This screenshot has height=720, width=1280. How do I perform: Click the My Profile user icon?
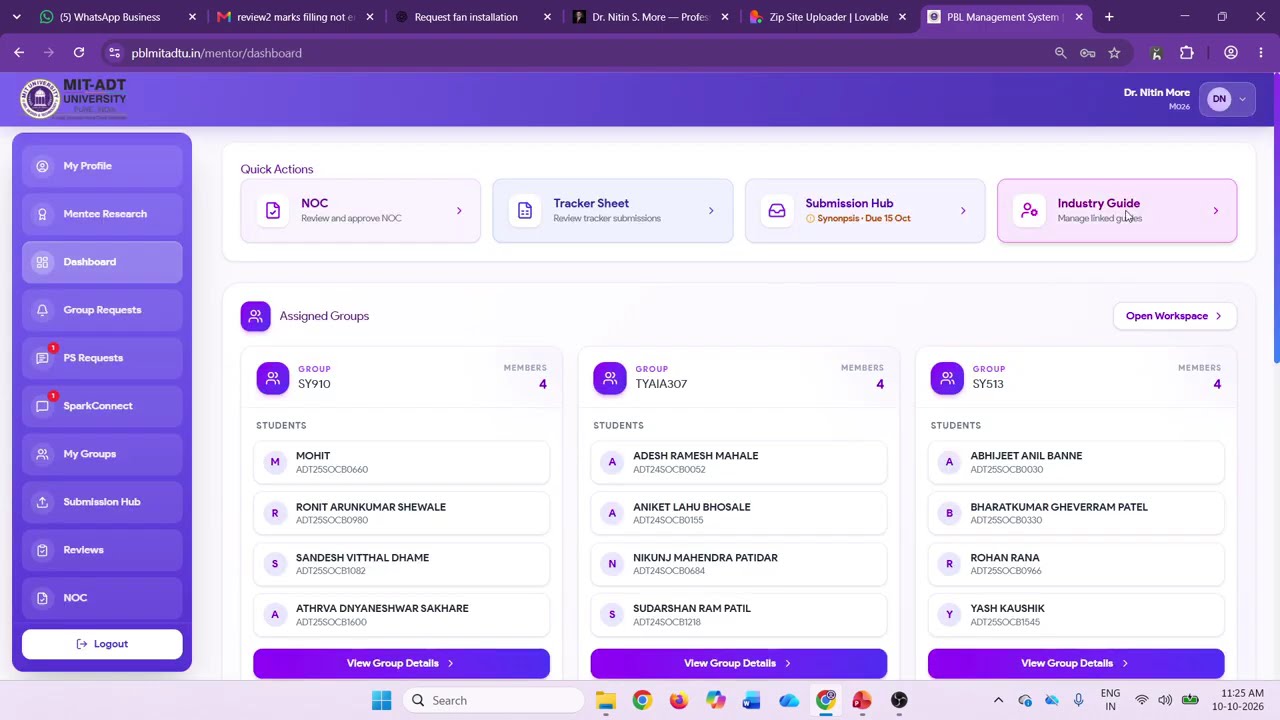point(42,166)
